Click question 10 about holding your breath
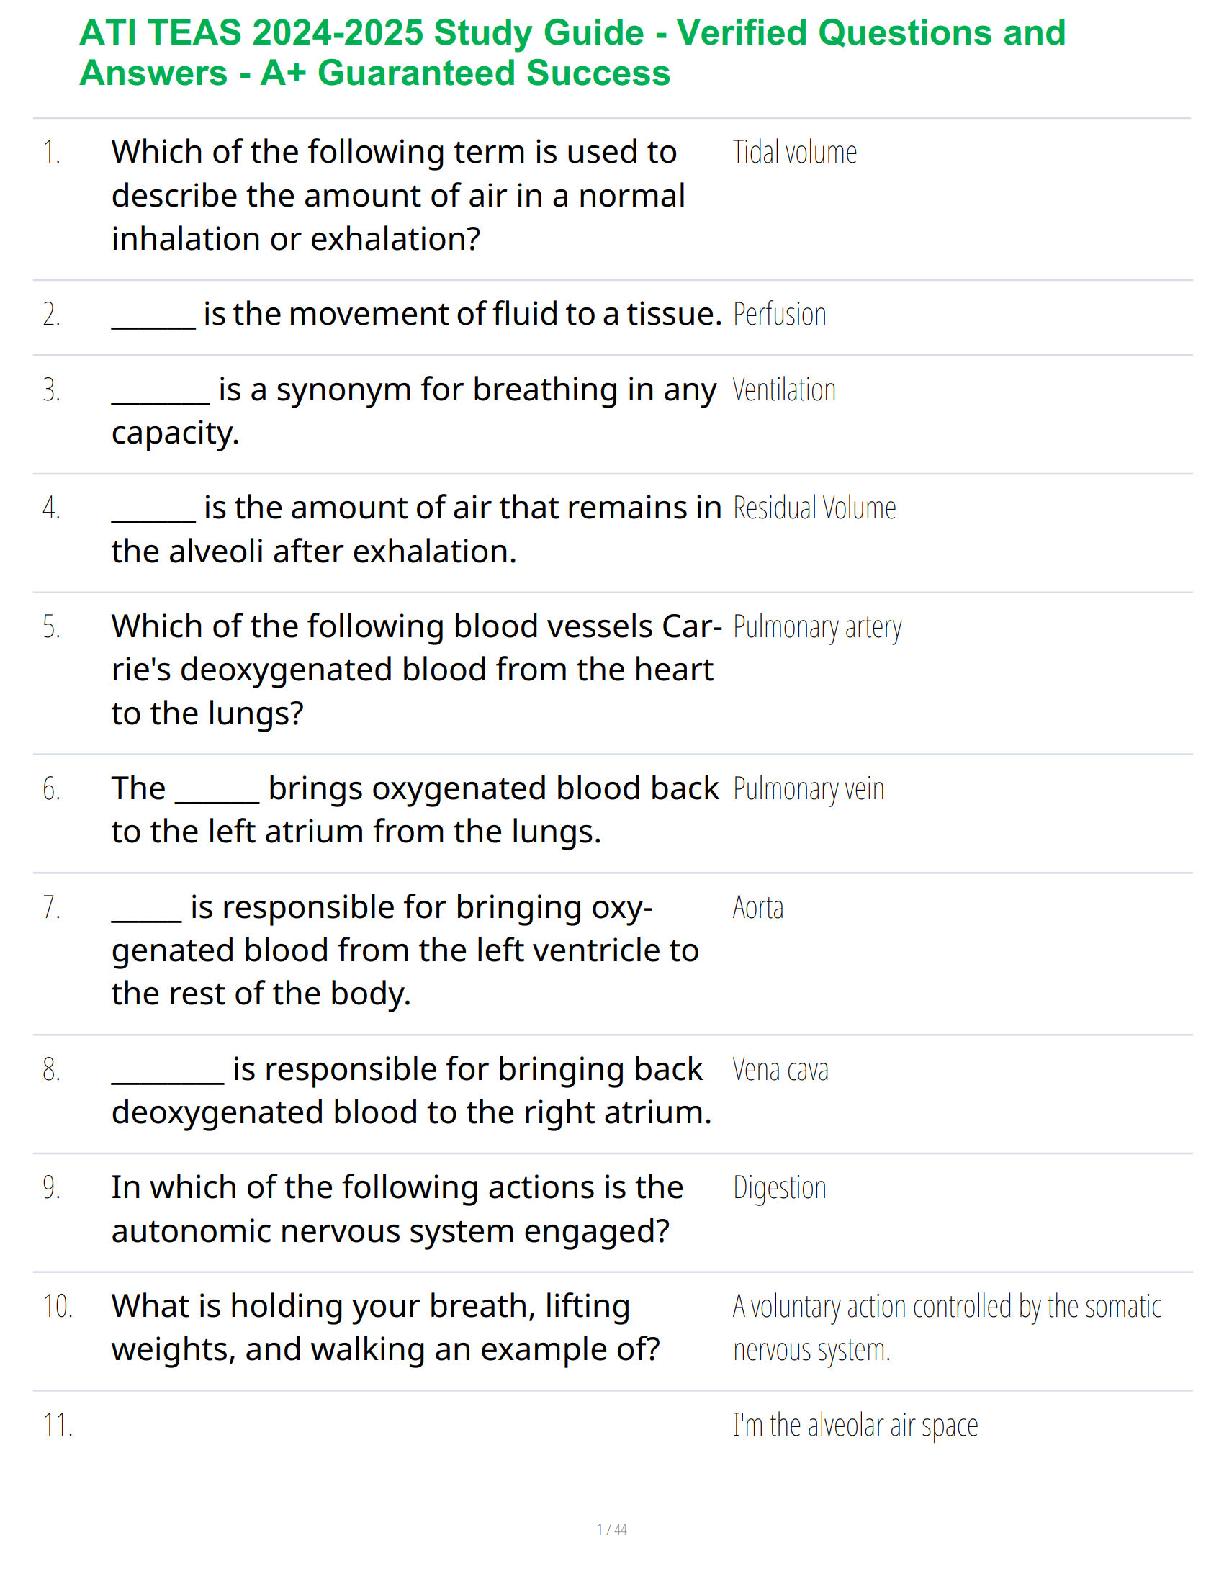 (386, 1327)
